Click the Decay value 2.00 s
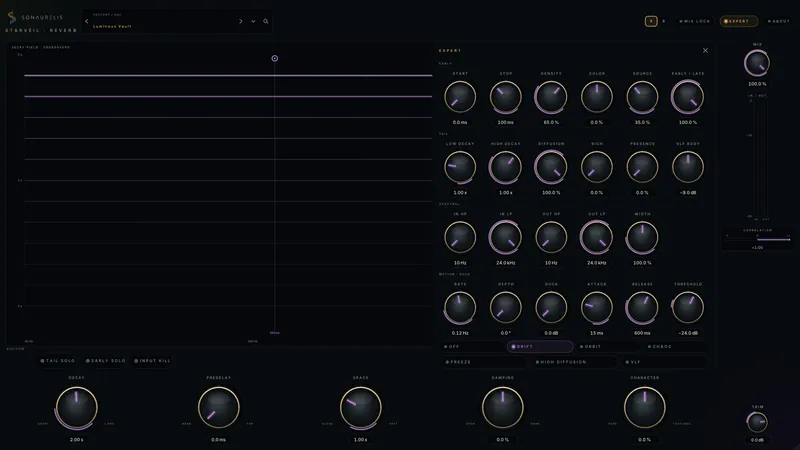This screenshot has width=800, height=450. tap(77, 440)
